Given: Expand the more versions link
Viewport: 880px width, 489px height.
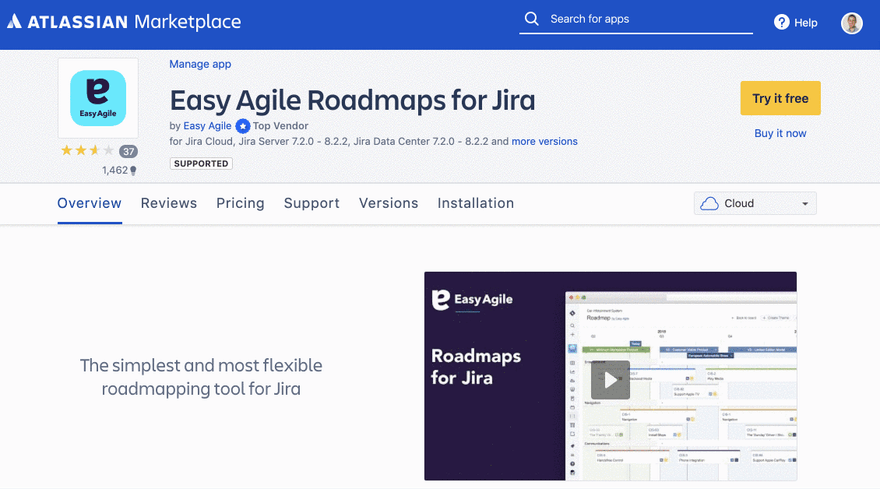Looking at the screenshot, I should (544, 142).
